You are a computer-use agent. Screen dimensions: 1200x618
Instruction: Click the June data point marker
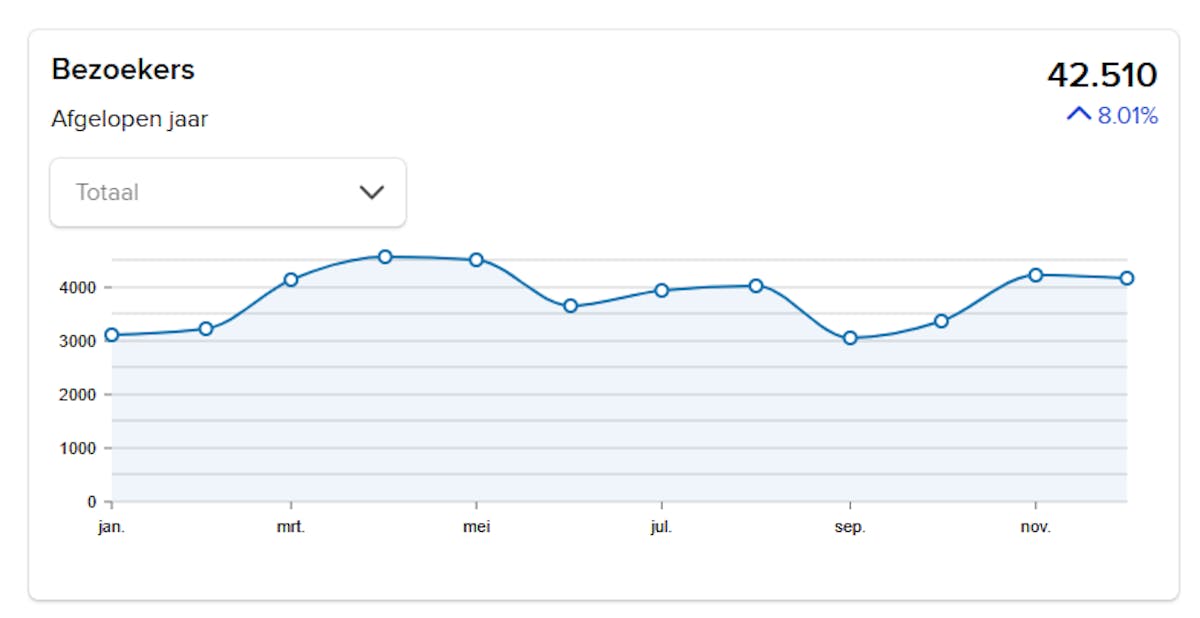570,306
